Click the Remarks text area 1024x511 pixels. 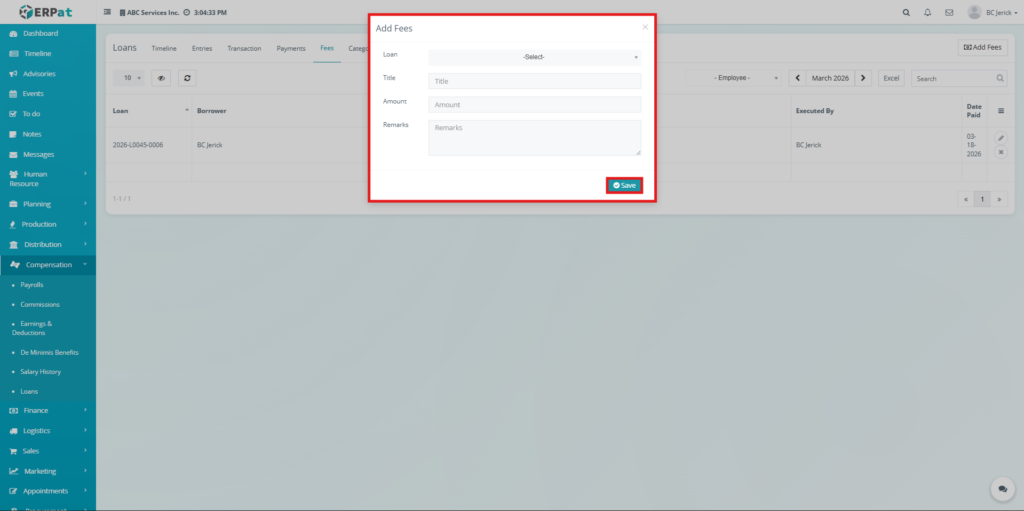click(534, 138)
